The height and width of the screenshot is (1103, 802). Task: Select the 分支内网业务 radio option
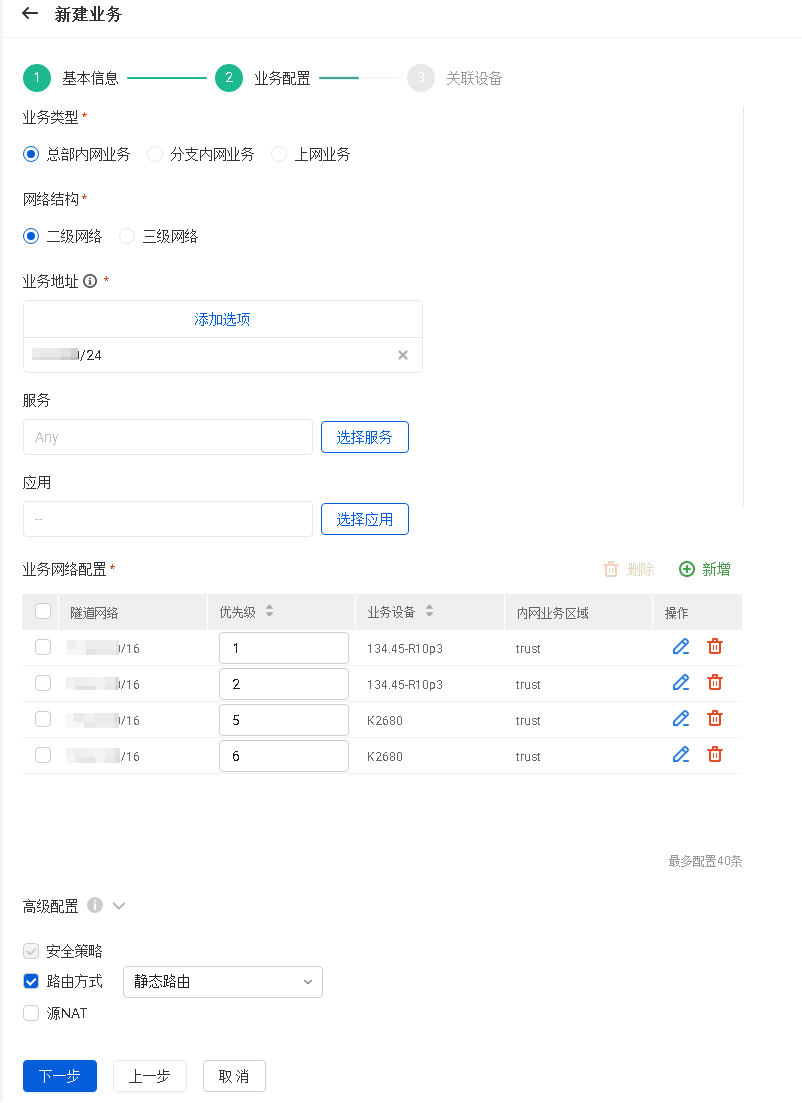point(155,154)
